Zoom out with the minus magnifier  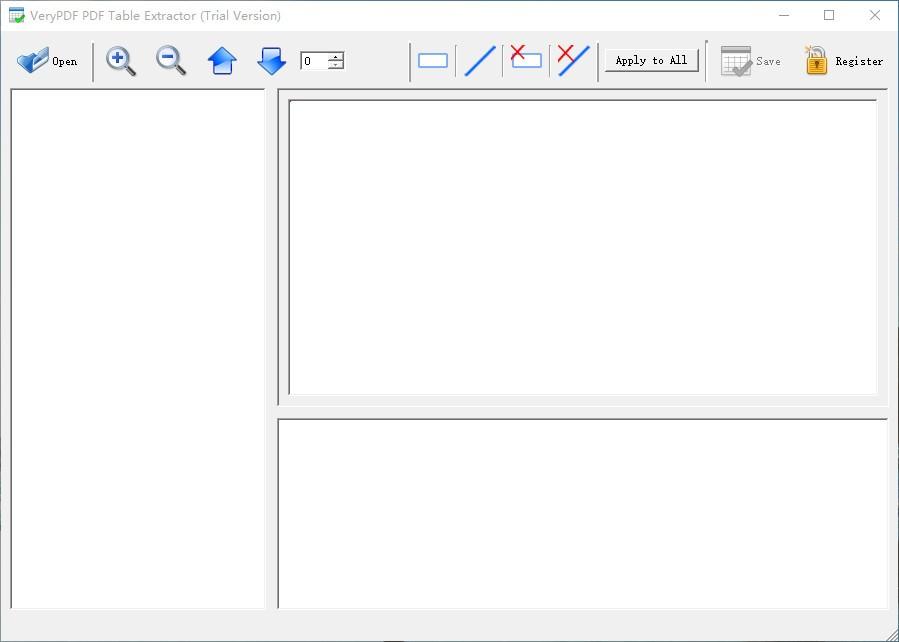click(x=171, y=61)
